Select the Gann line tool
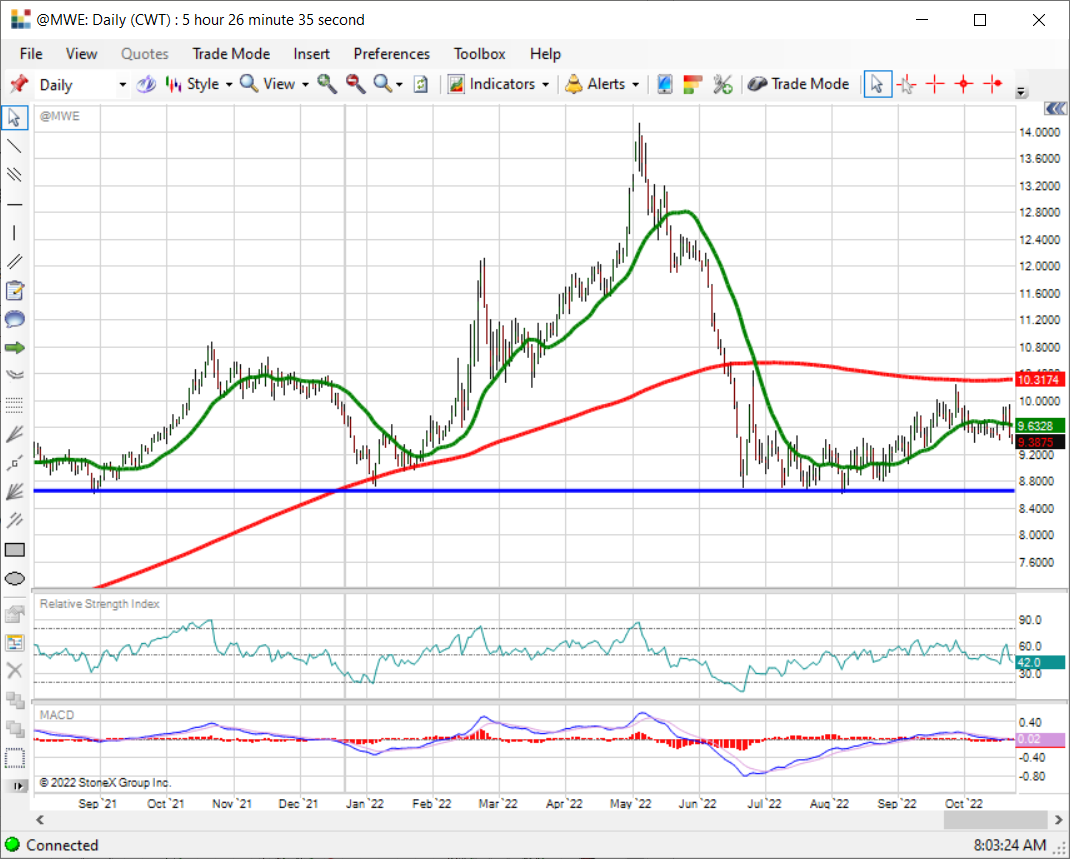 tap(14, 463)
